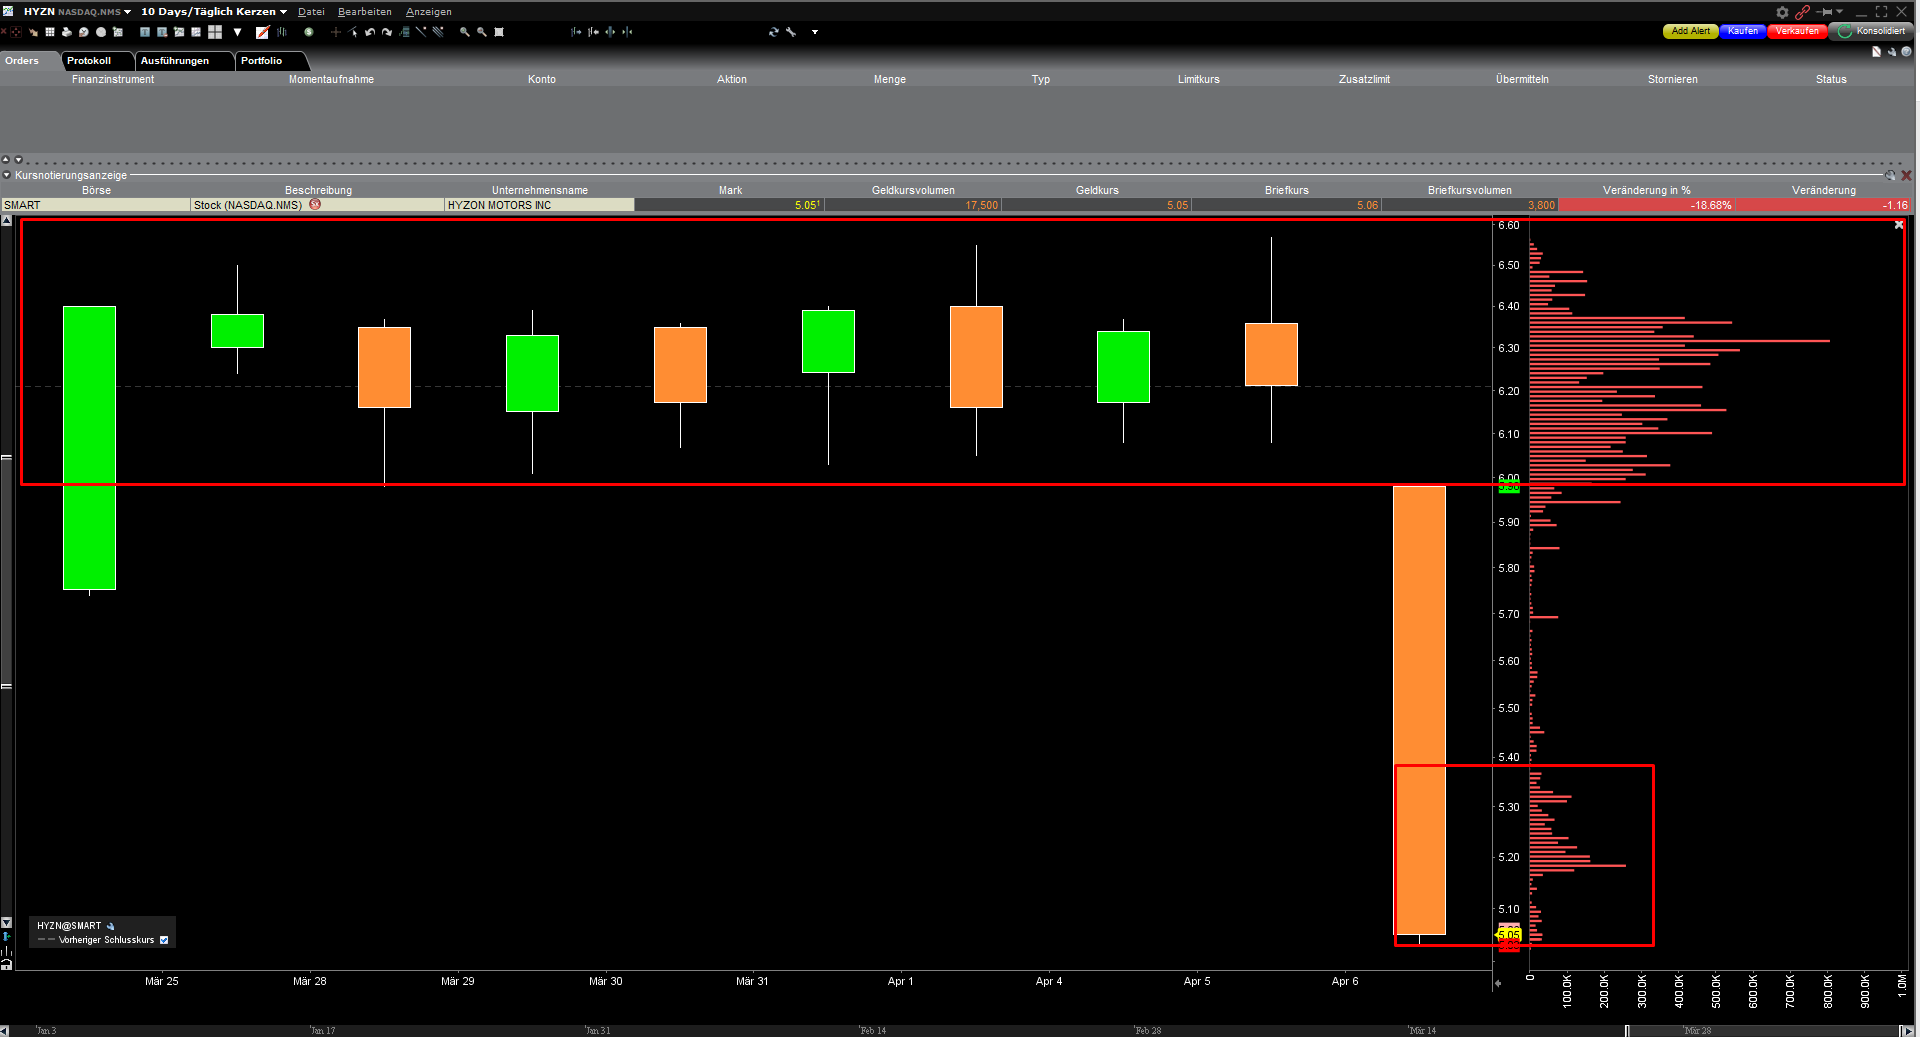Click the Finanzinstrument column header

(113, 79)
